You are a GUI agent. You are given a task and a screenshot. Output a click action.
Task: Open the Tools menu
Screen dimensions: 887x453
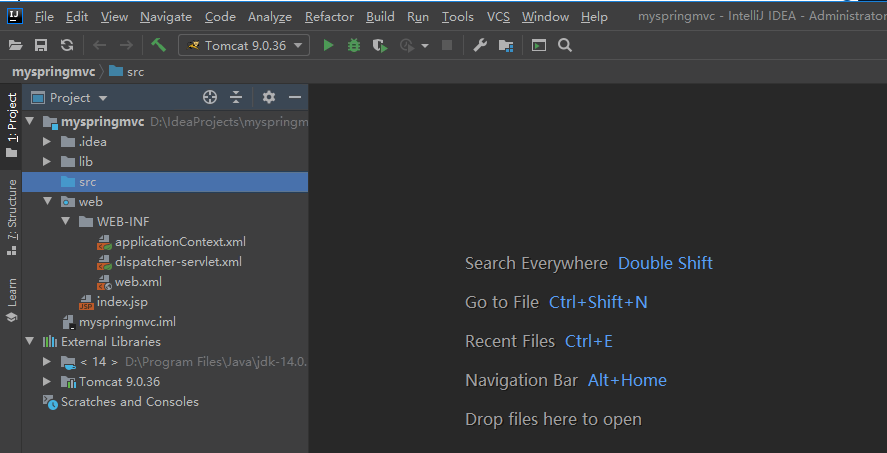coord(458,17)
